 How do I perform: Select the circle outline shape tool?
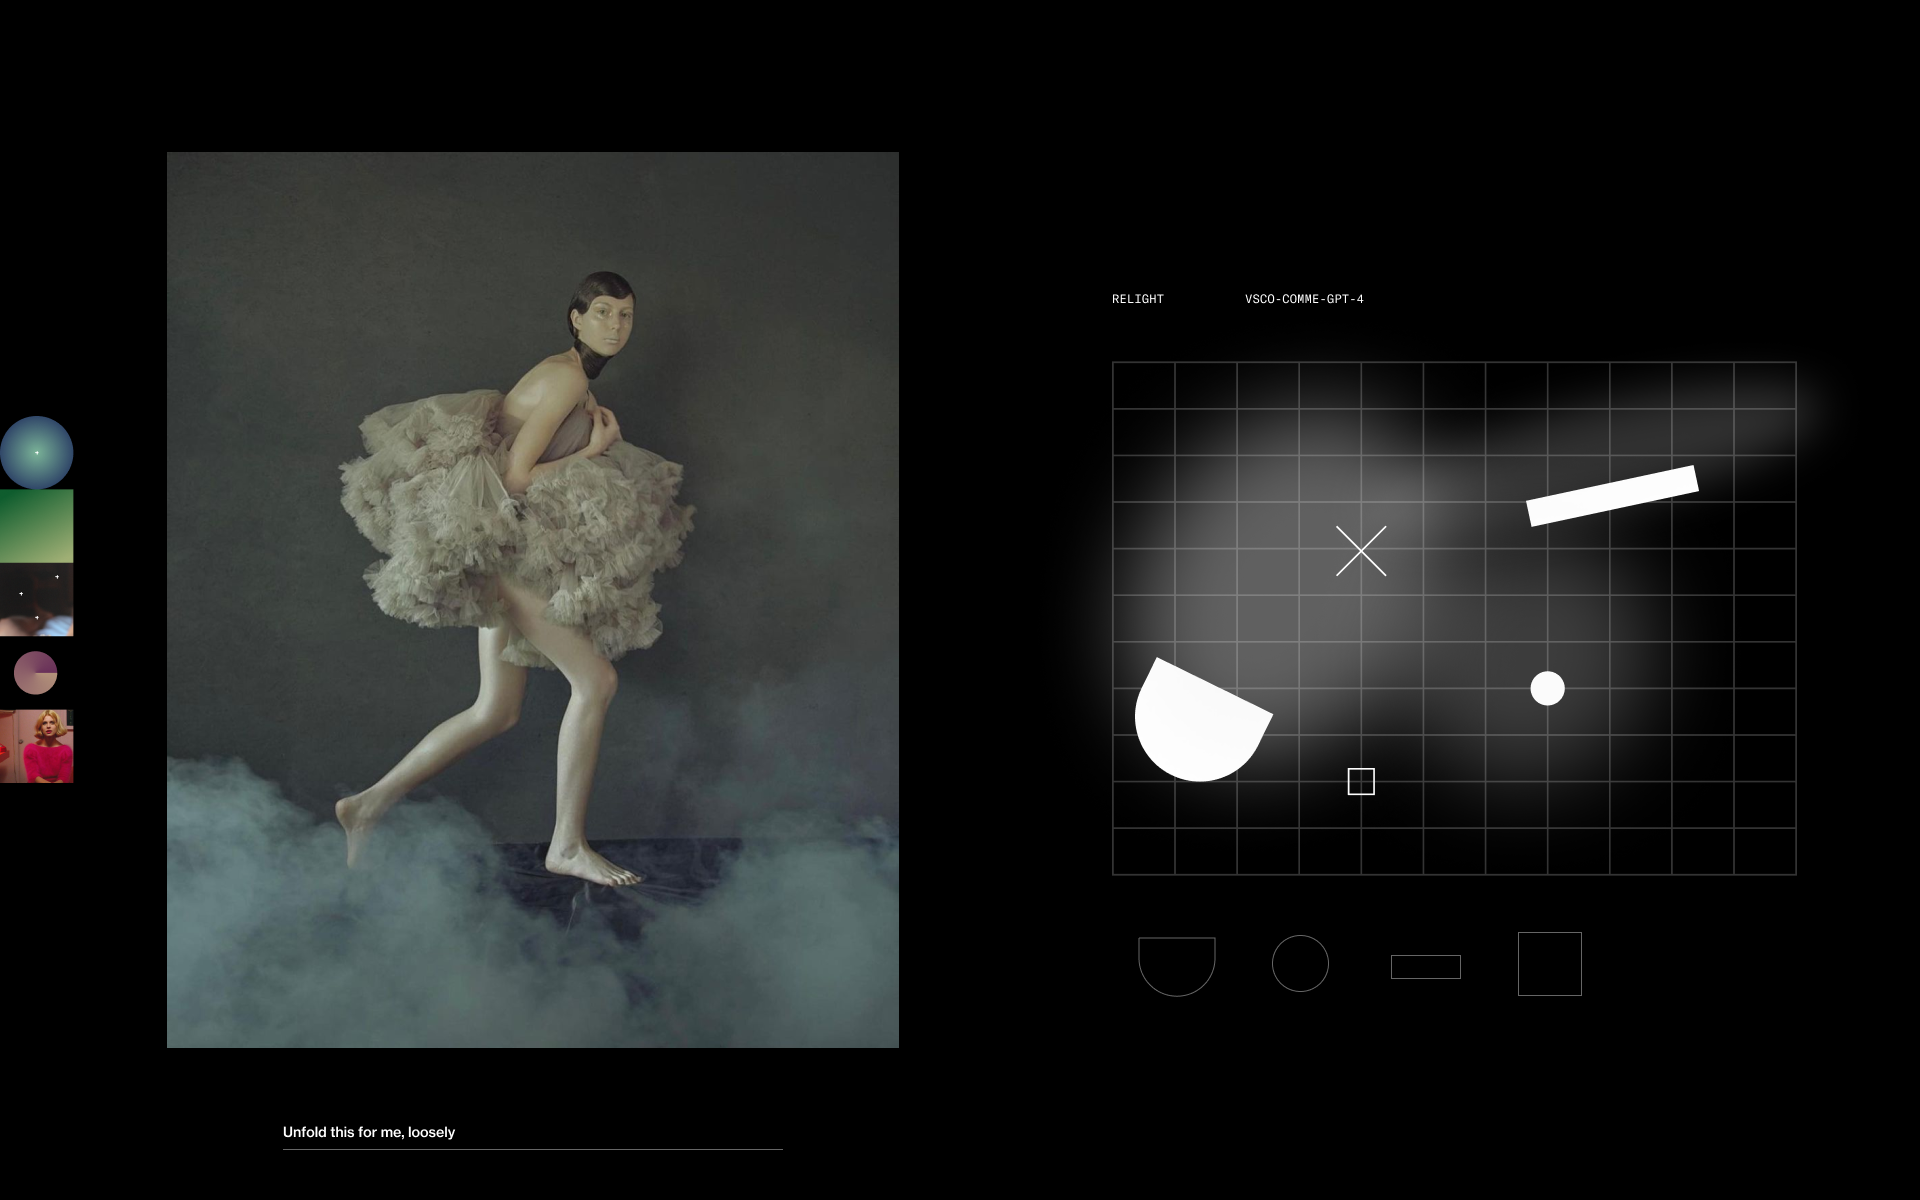pyautogui.click(x=1300, y=963)
